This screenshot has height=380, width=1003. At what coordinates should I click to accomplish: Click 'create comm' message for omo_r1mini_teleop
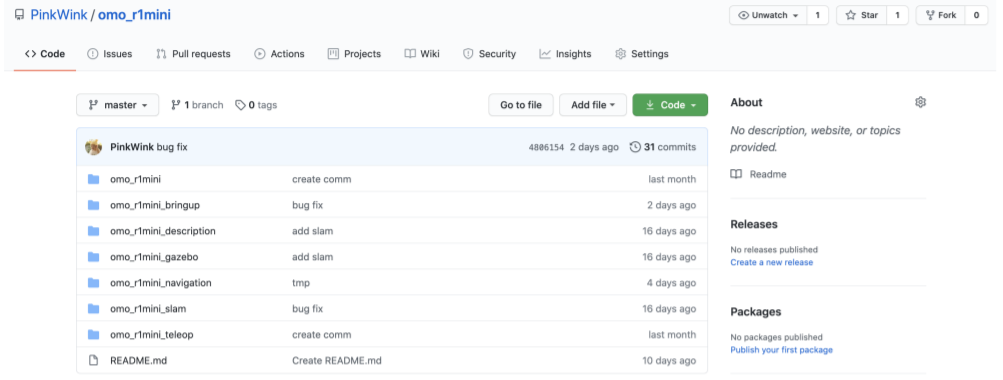322,335
